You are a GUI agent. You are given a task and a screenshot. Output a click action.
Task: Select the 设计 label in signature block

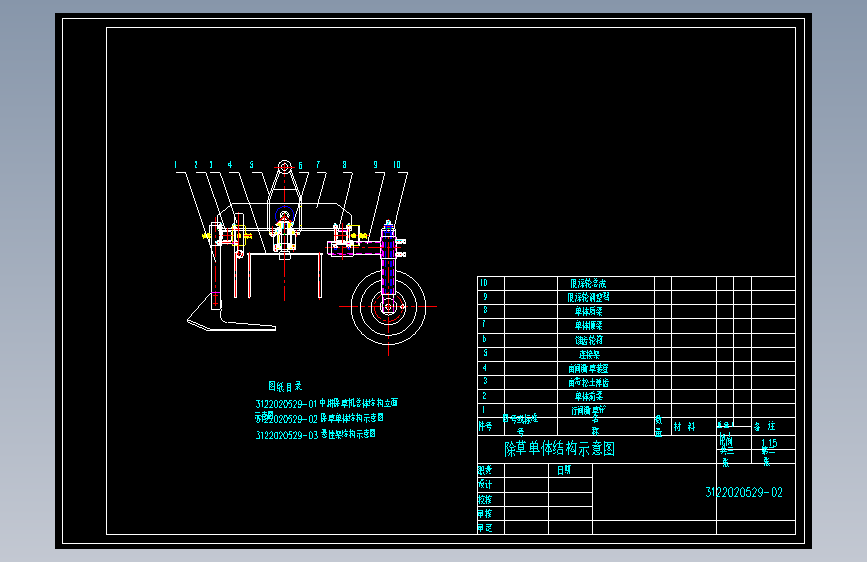[485, 485]
